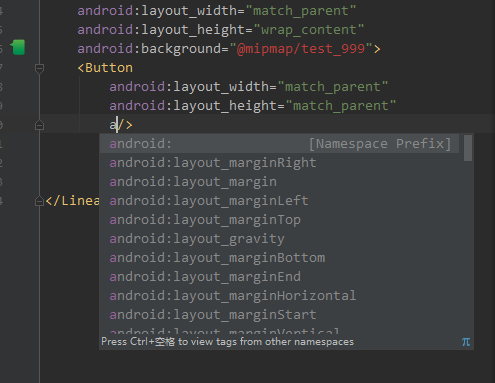This screenshot has width=495, height=383.
Task: Click the Ctrl+空格 namespaces hint text
Action: coord(227,342)
